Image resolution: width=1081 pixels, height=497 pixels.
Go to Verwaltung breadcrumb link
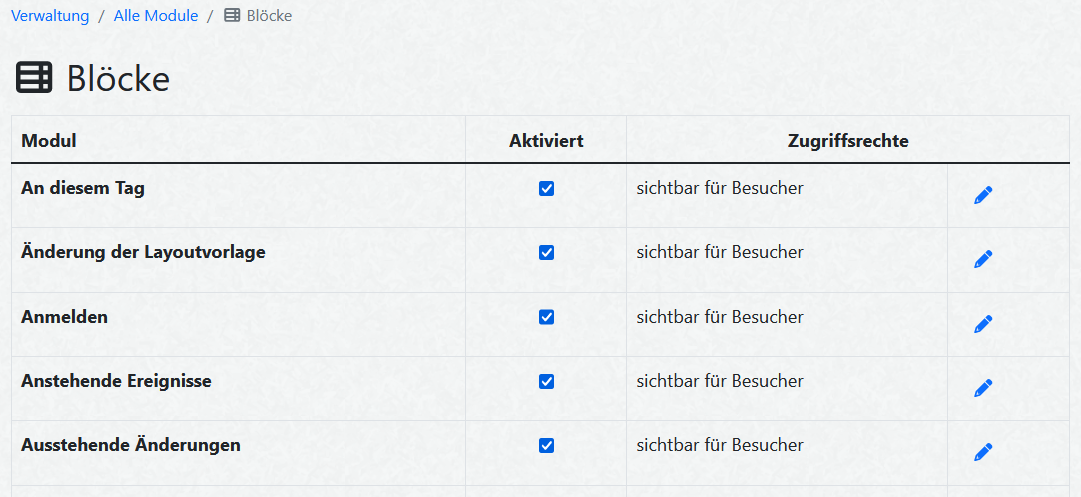pyautogui.click(x=50, y=16)
